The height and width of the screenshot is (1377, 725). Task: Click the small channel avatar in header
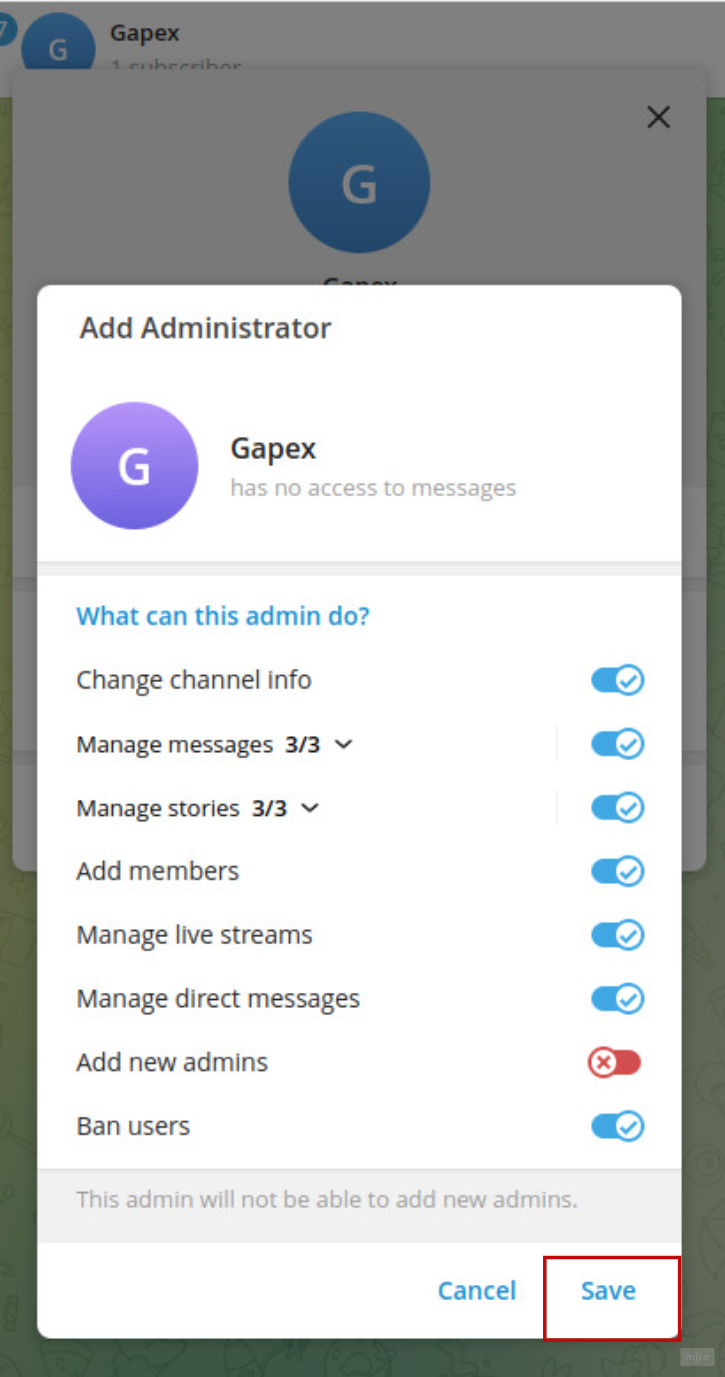[x=58, y=45]
